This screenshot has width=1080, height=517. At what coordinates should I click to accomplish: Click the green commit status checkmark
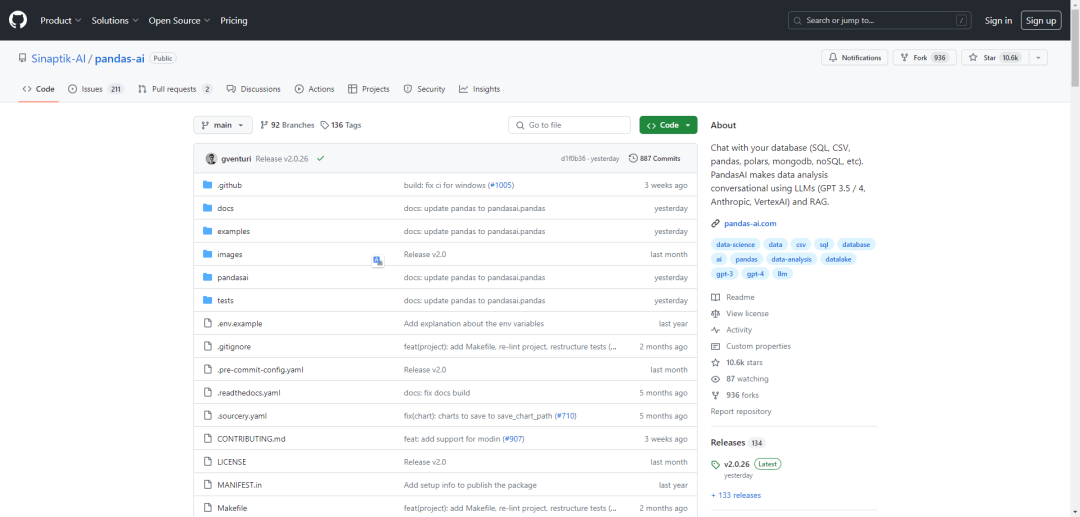(320, 158)
